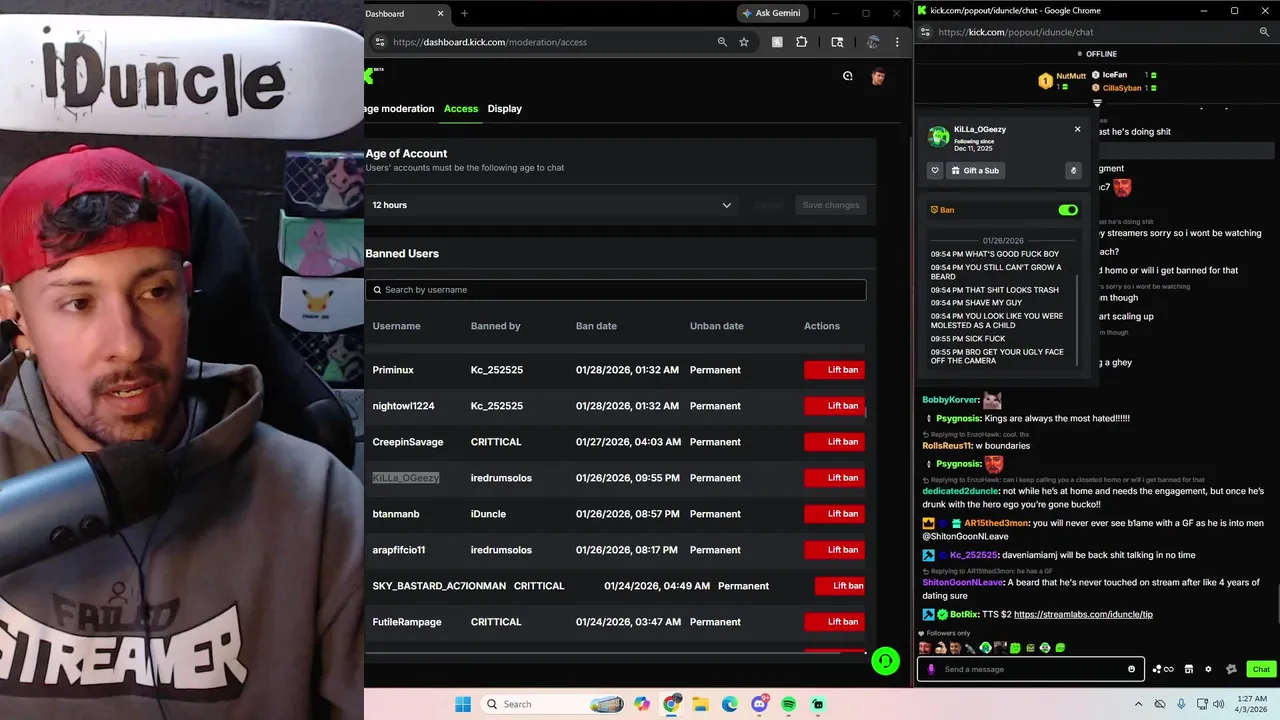The width and height of the screenshot is (1280, 720).
Task: Click the kicks infinity icon beside chat input
Action: [1163, 669]
